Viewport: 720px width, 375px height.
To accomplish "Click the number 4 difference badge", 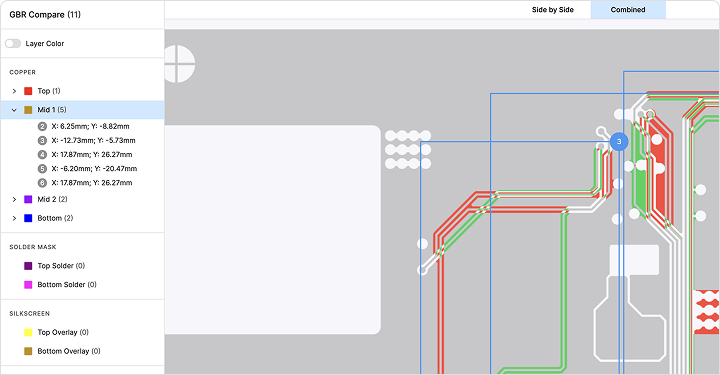I will pyautogui.click(x=42, y=155).
